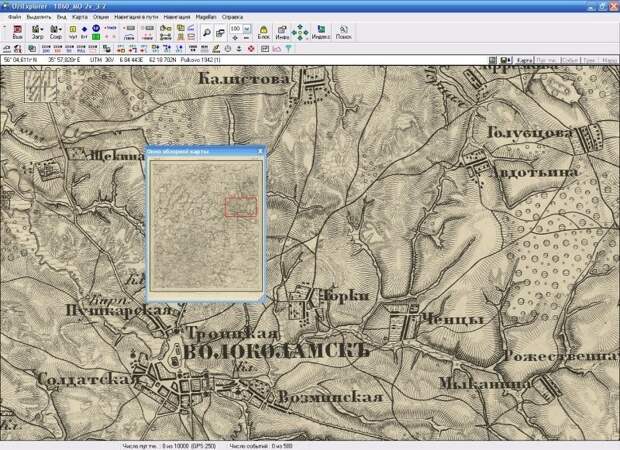Click the blue circle map feature icon
620x450 pixels.
click(96, 28)
